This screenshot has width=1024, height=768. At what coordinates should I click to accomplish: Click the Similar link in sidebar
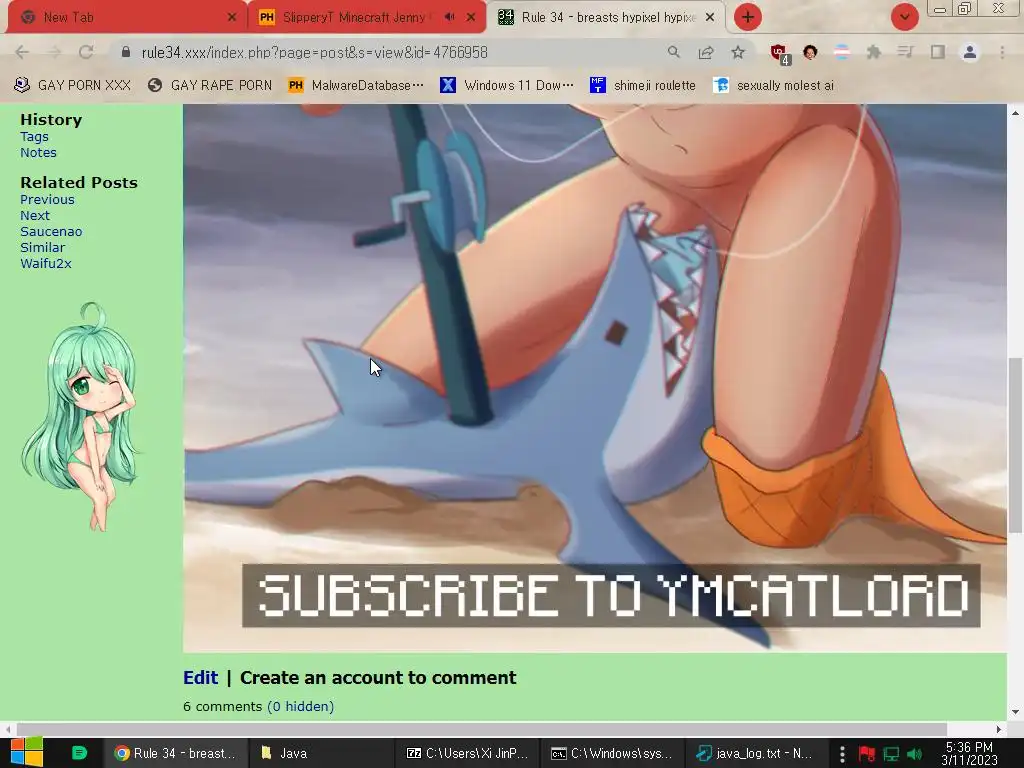(x=42, y=248)
